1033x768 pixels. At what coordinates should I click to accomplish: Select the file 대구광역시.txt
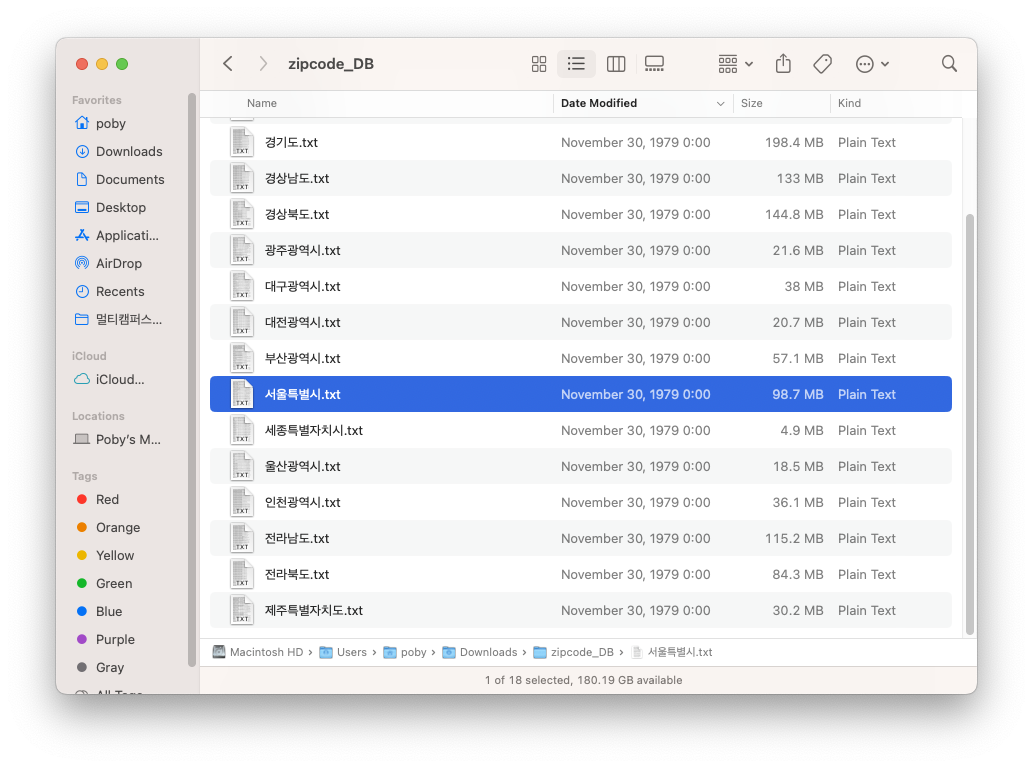pyautogui.click(x=580, y=287)
